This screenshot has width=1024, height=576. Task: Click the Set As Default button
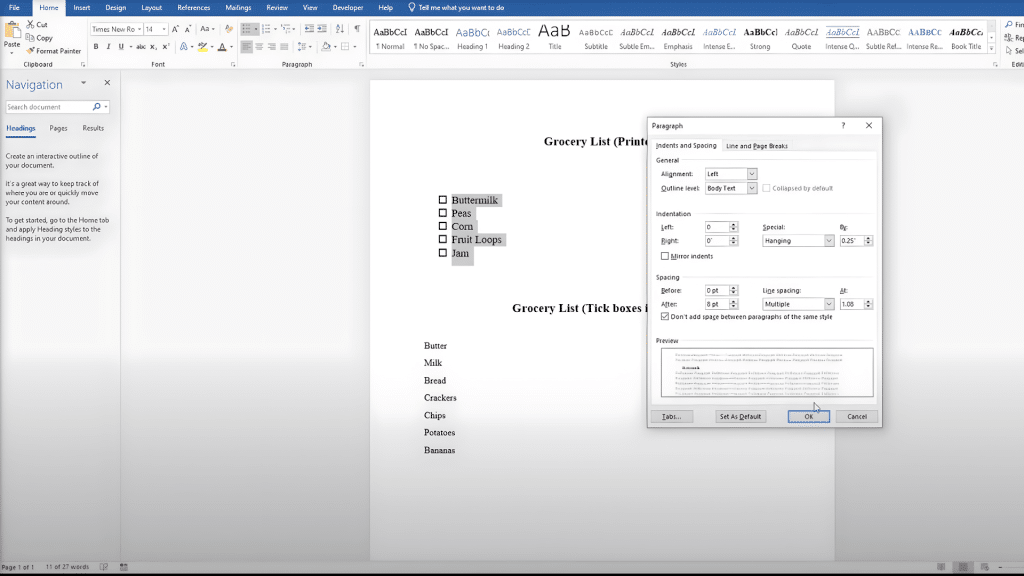(x=740, y=416)
